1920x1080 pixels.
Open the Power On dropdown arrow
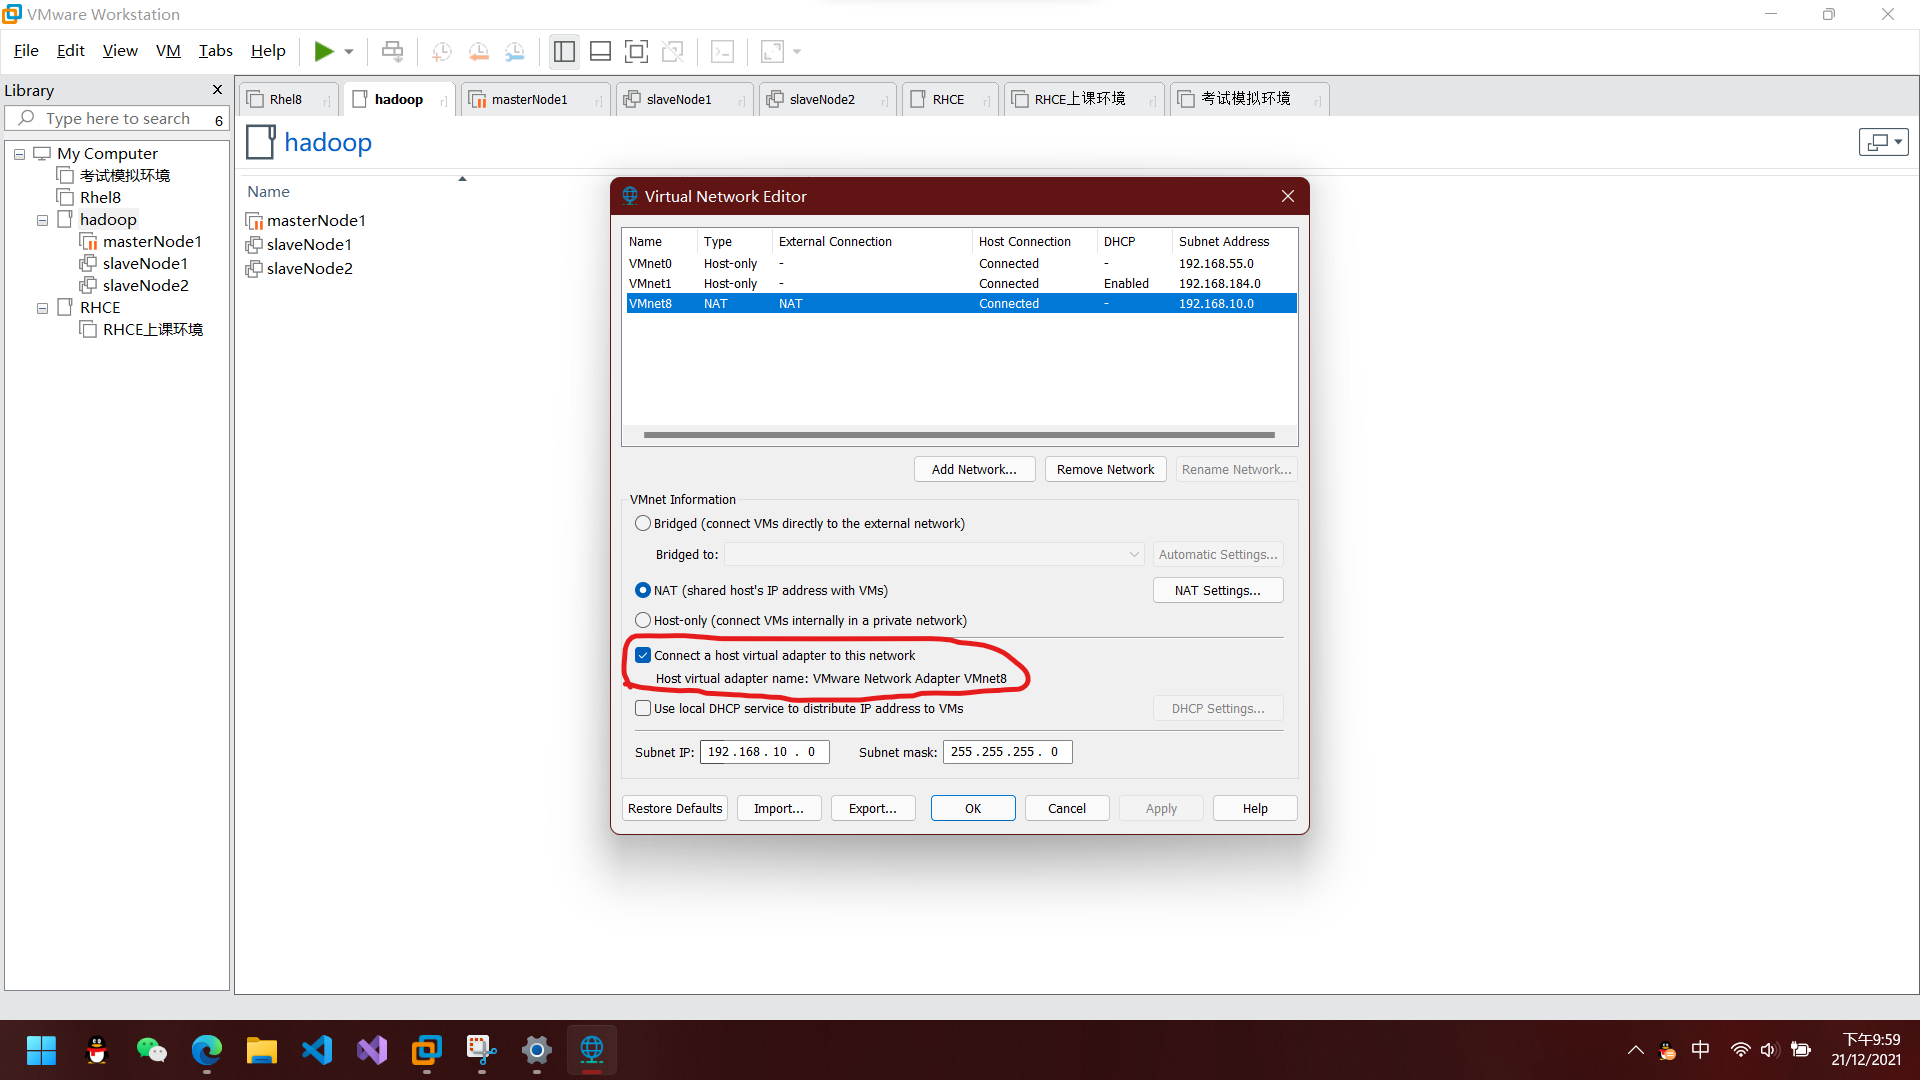click(x=349, y=51)
